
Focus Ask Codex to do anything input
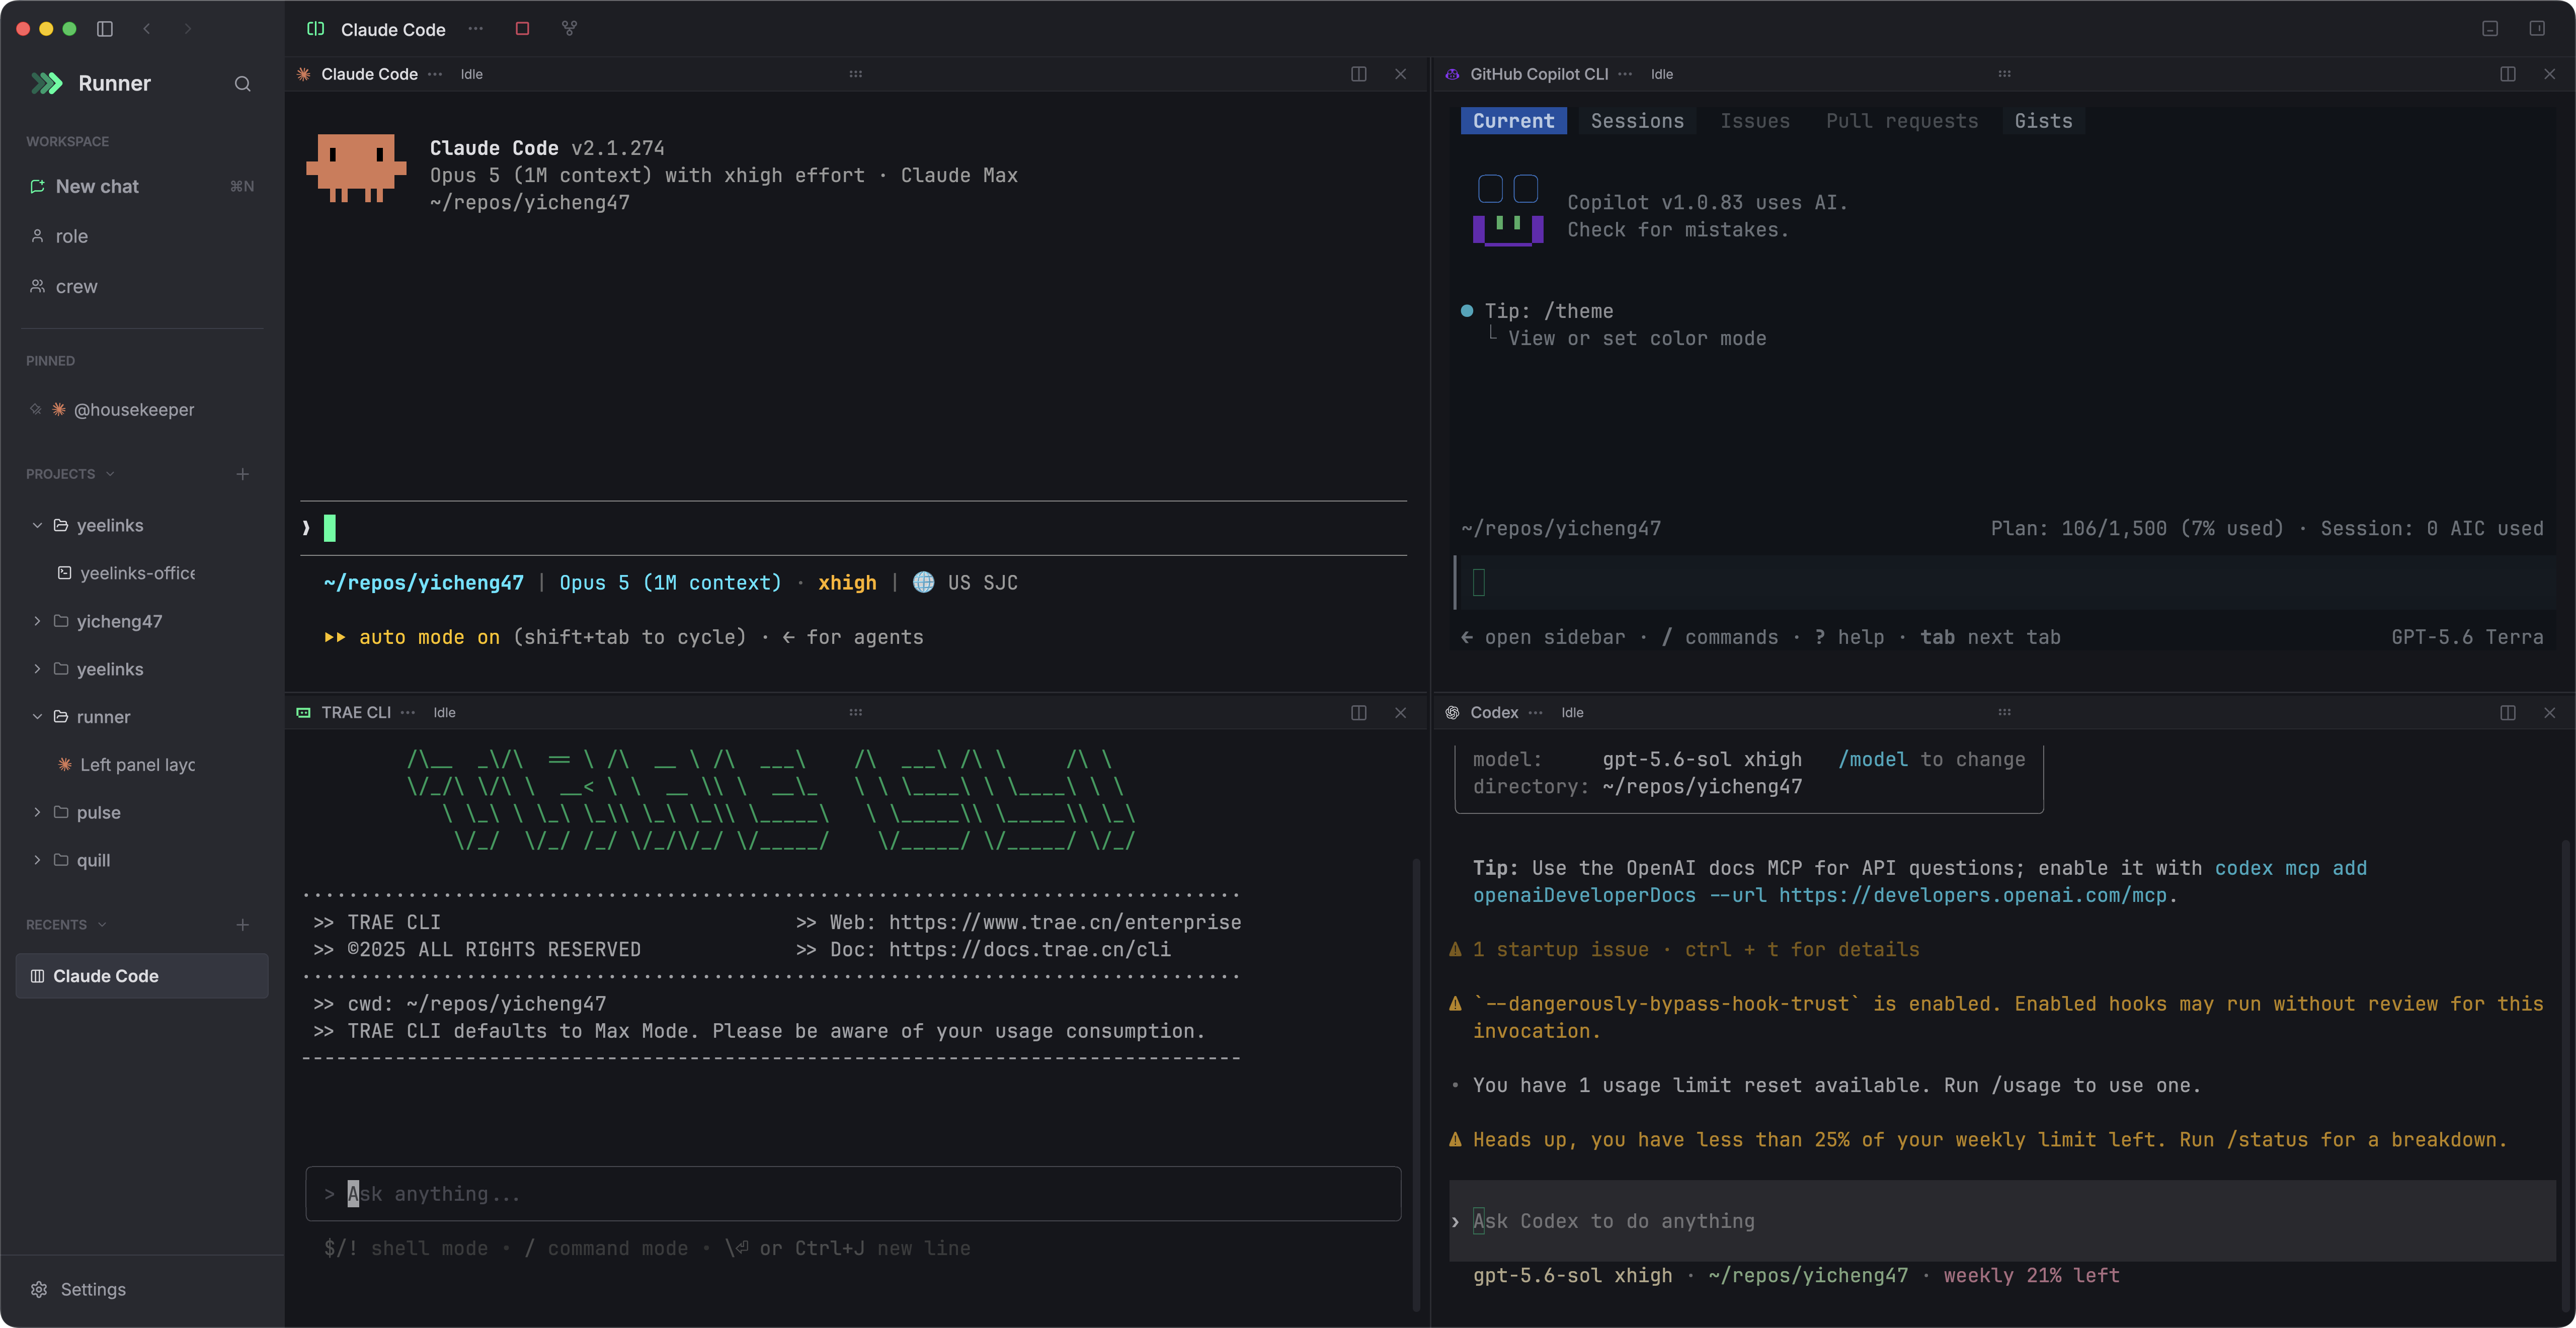tap(2003, 1221)
